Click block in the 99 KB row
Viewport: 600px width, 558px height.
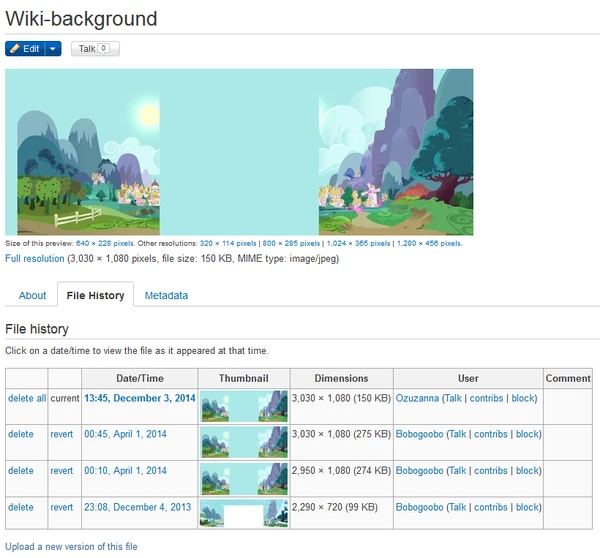527,507
